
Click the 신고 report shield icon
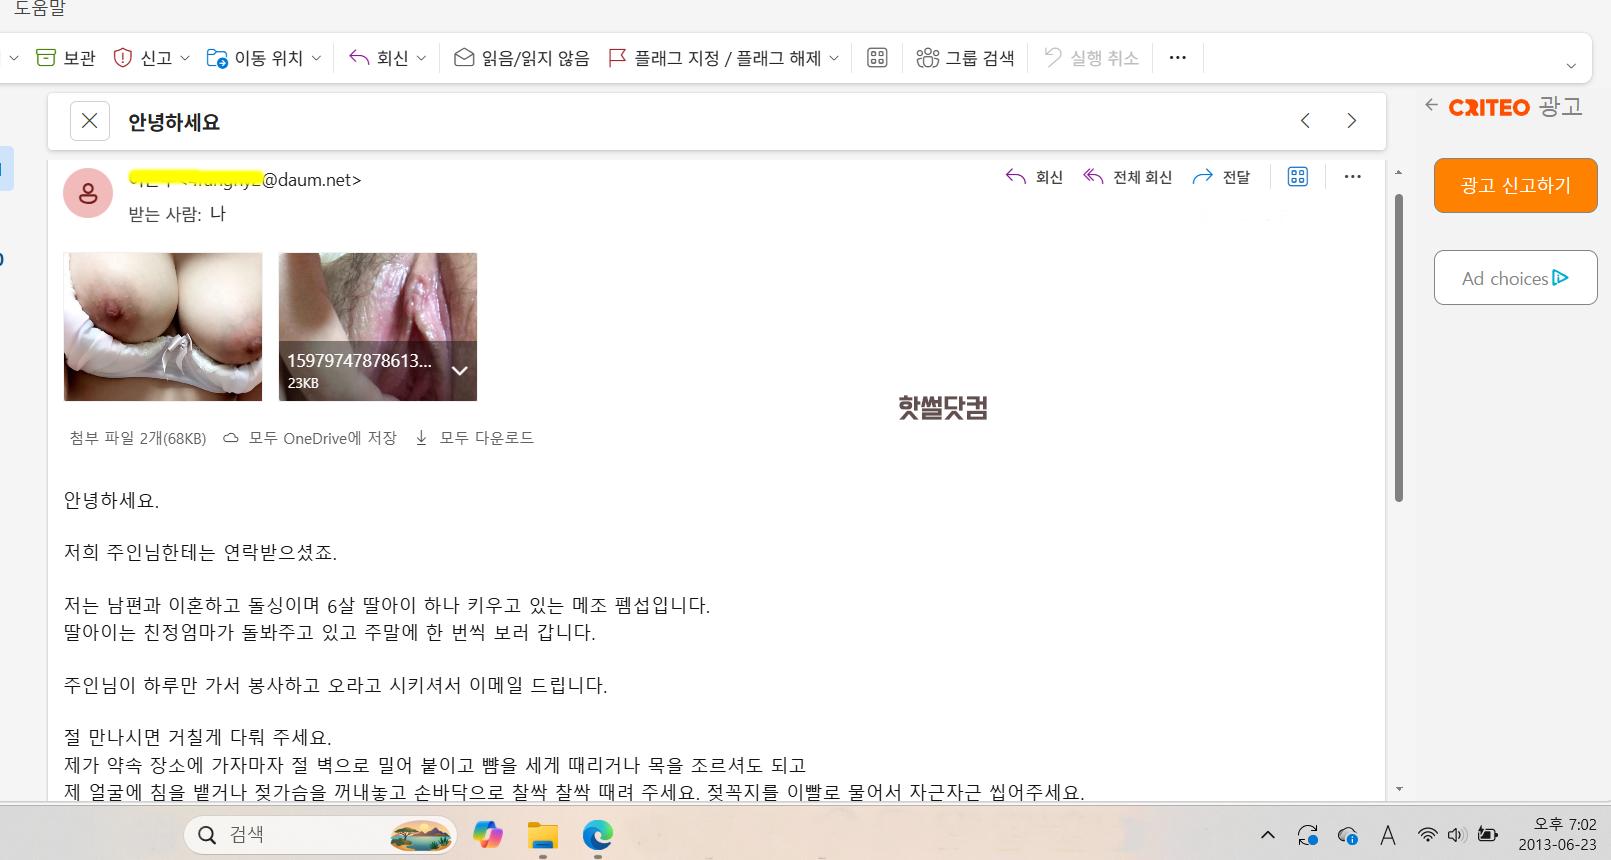(x=123, y=58)
